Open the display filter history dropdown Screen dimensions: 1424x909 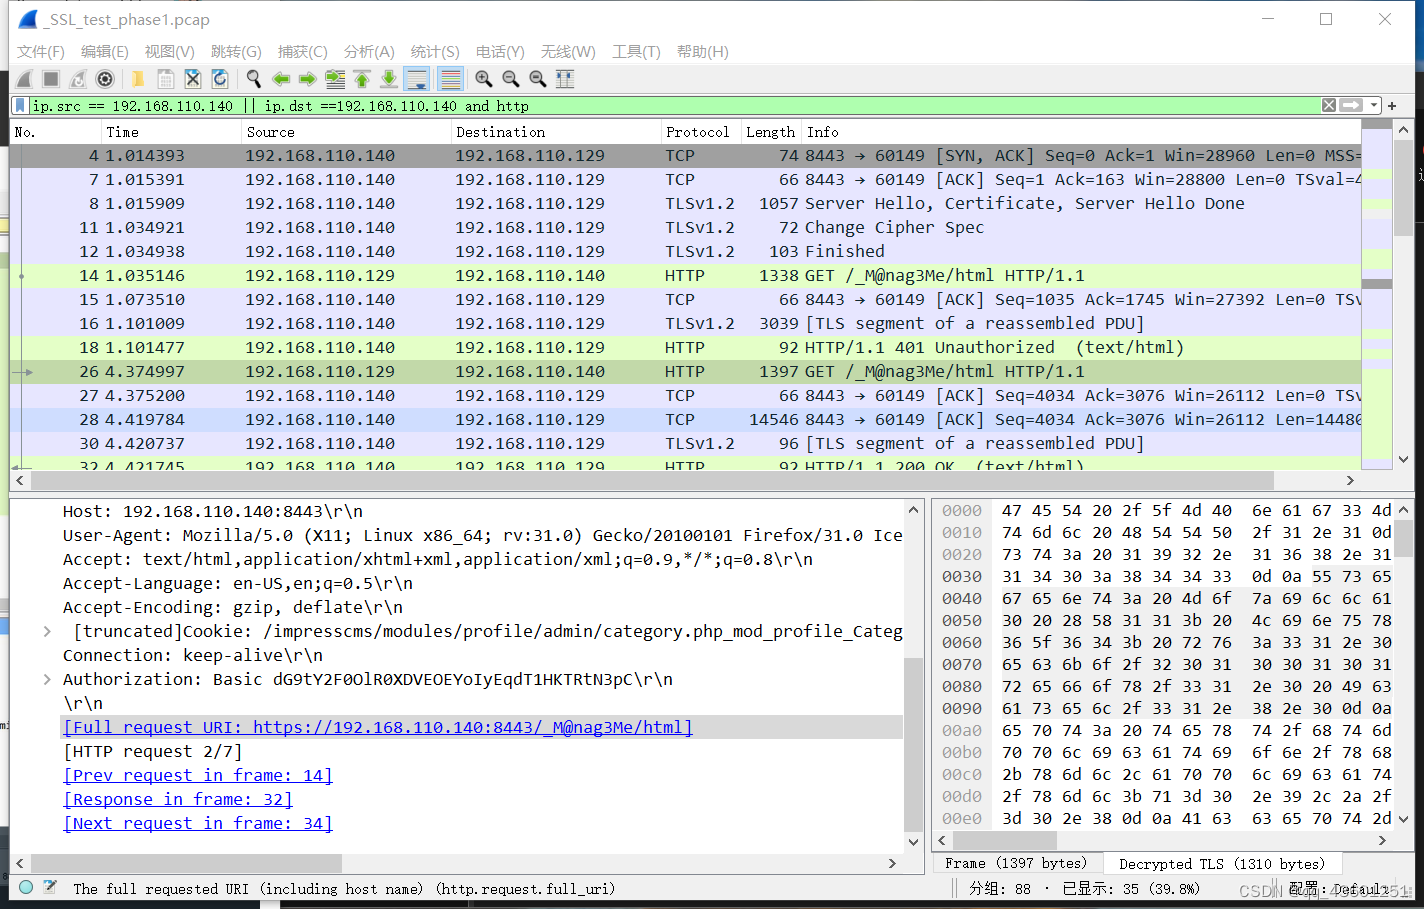(1375, 105)
